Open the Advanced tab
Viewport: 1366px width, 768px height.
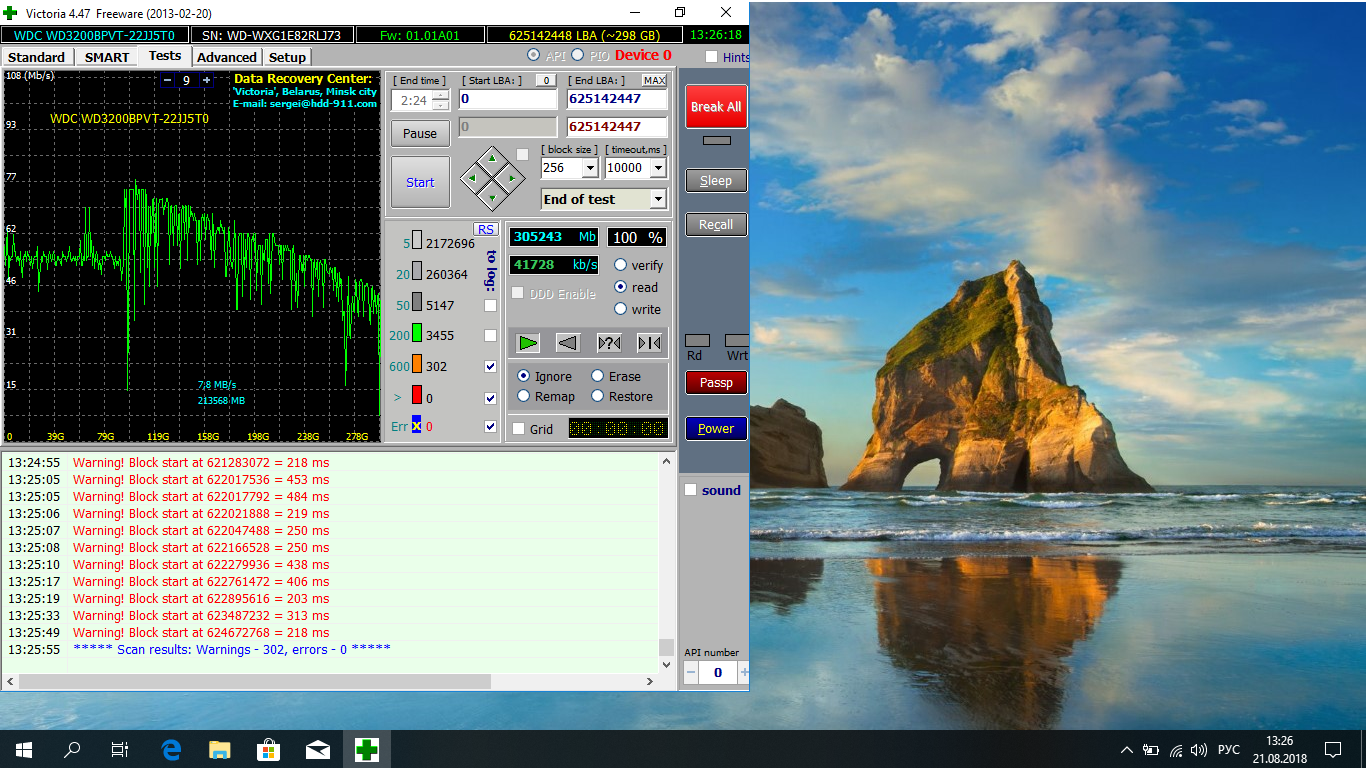[227, 57]
